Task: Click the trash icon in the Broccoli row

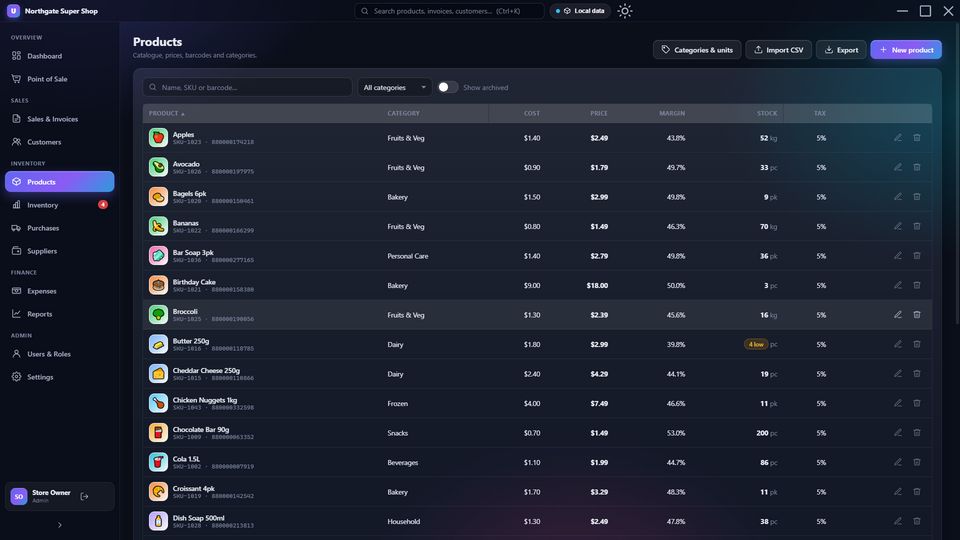Action: click(917, 315)
